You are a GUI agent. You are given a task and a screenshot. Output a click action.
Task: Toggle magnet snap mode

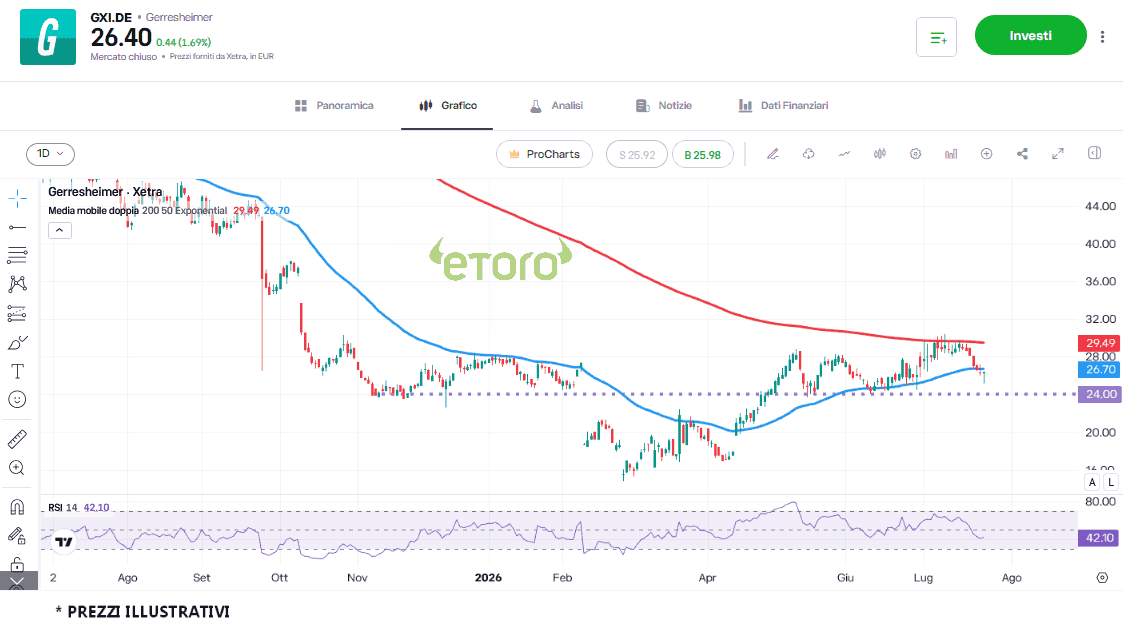(x=17, y=507)
